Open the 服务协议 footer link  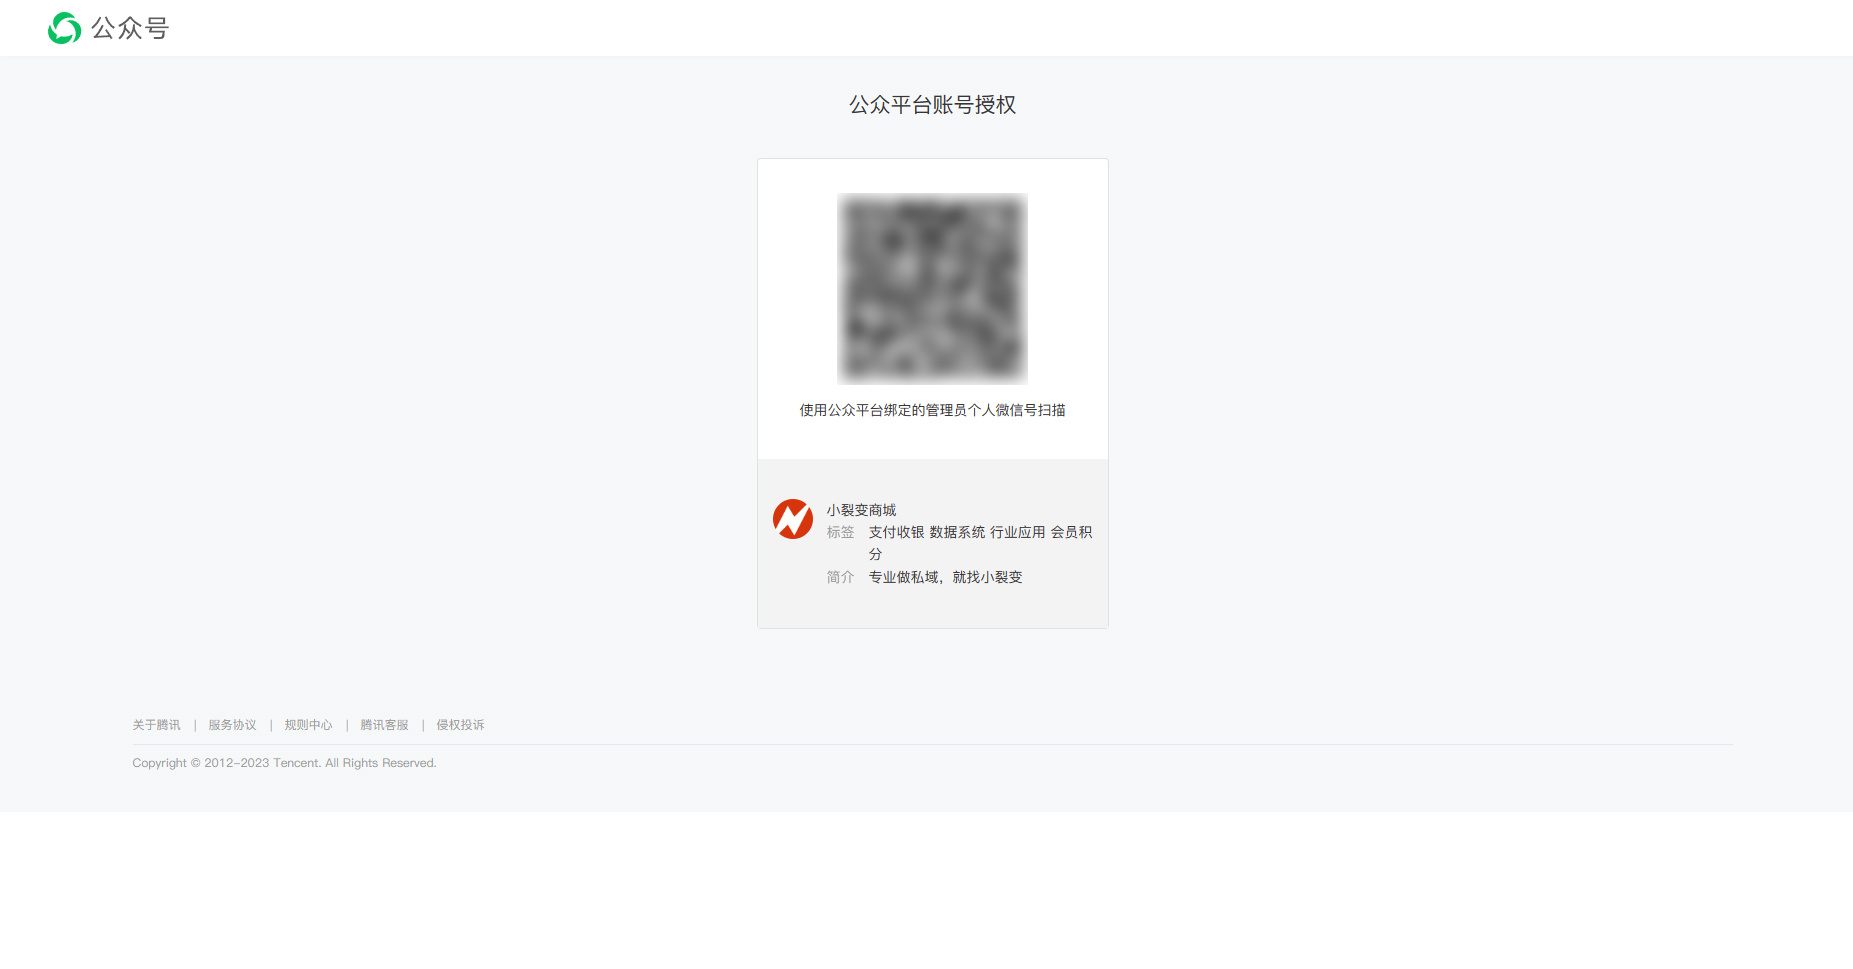[x=232, y=725]
